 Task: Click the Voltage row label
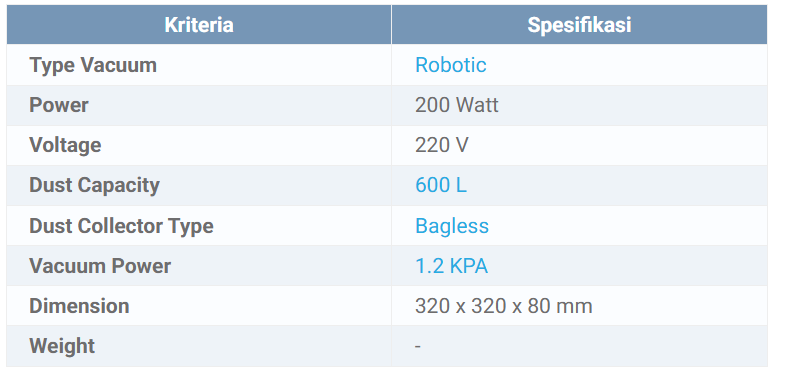pyautogui.click(x=65, y=145)
